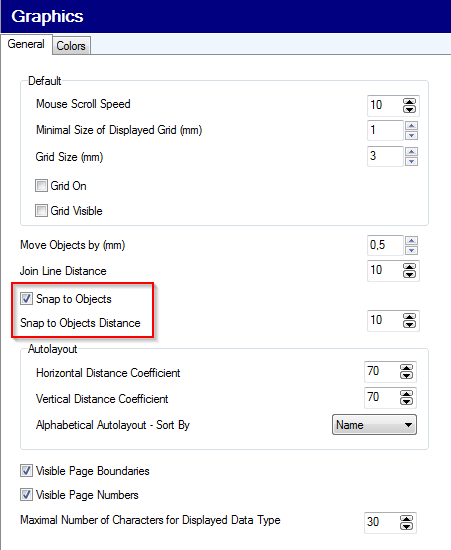451x550 pixels.
Task: Decrease Vertical Distance Coefficient value
Action: 406,401
